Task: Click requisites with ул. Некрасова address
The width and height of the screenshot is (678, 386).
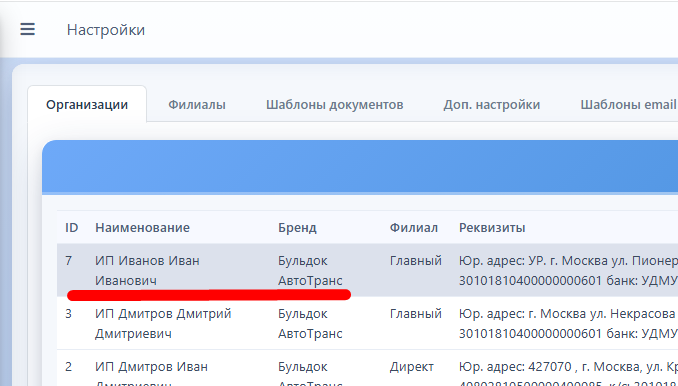Action: click(568, 323)
